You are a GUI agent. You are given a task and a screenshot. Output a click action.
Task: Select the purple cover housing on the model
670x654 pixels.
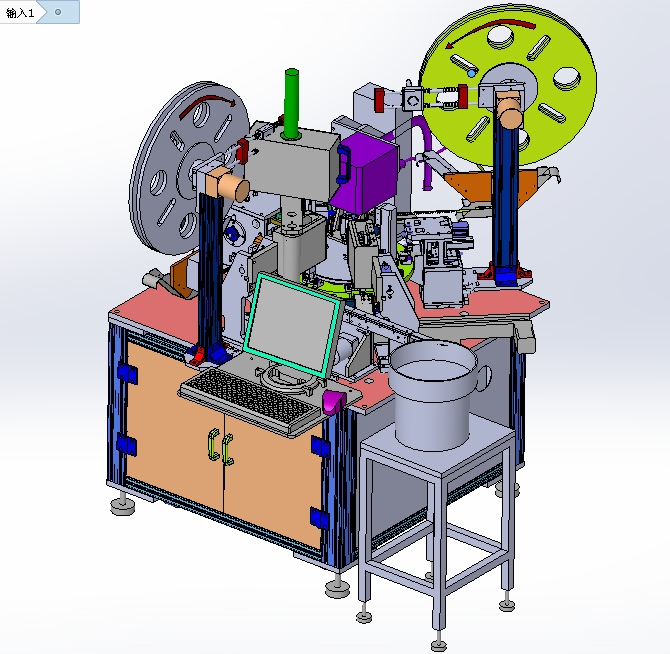click(x=363, y=173)
